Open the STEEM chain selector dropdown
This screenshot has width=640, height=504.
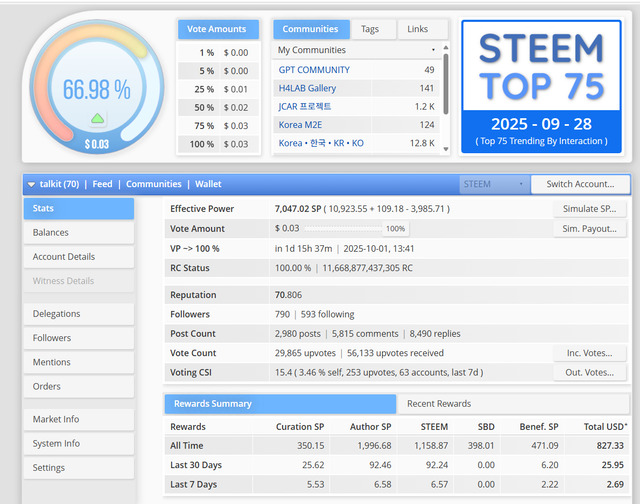[x=494, y=184]
